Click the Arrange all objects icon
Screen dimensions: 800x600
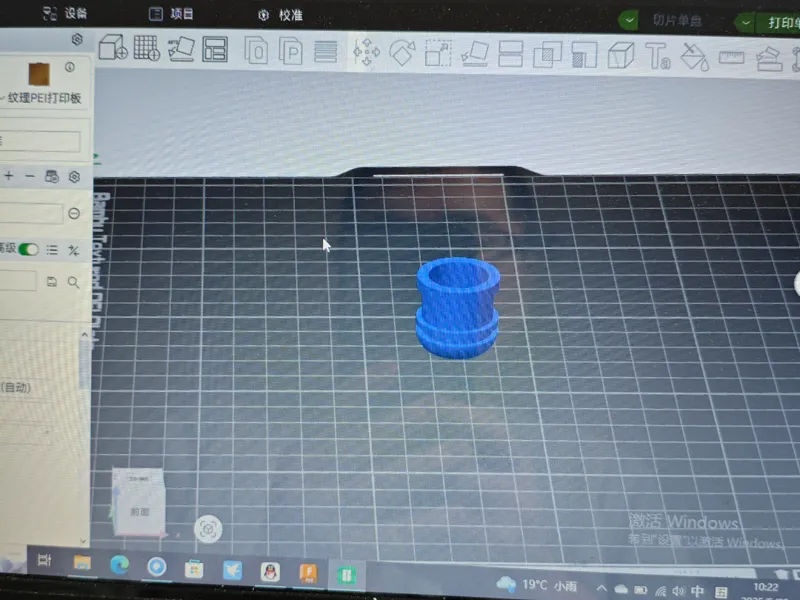pos(215,49)
